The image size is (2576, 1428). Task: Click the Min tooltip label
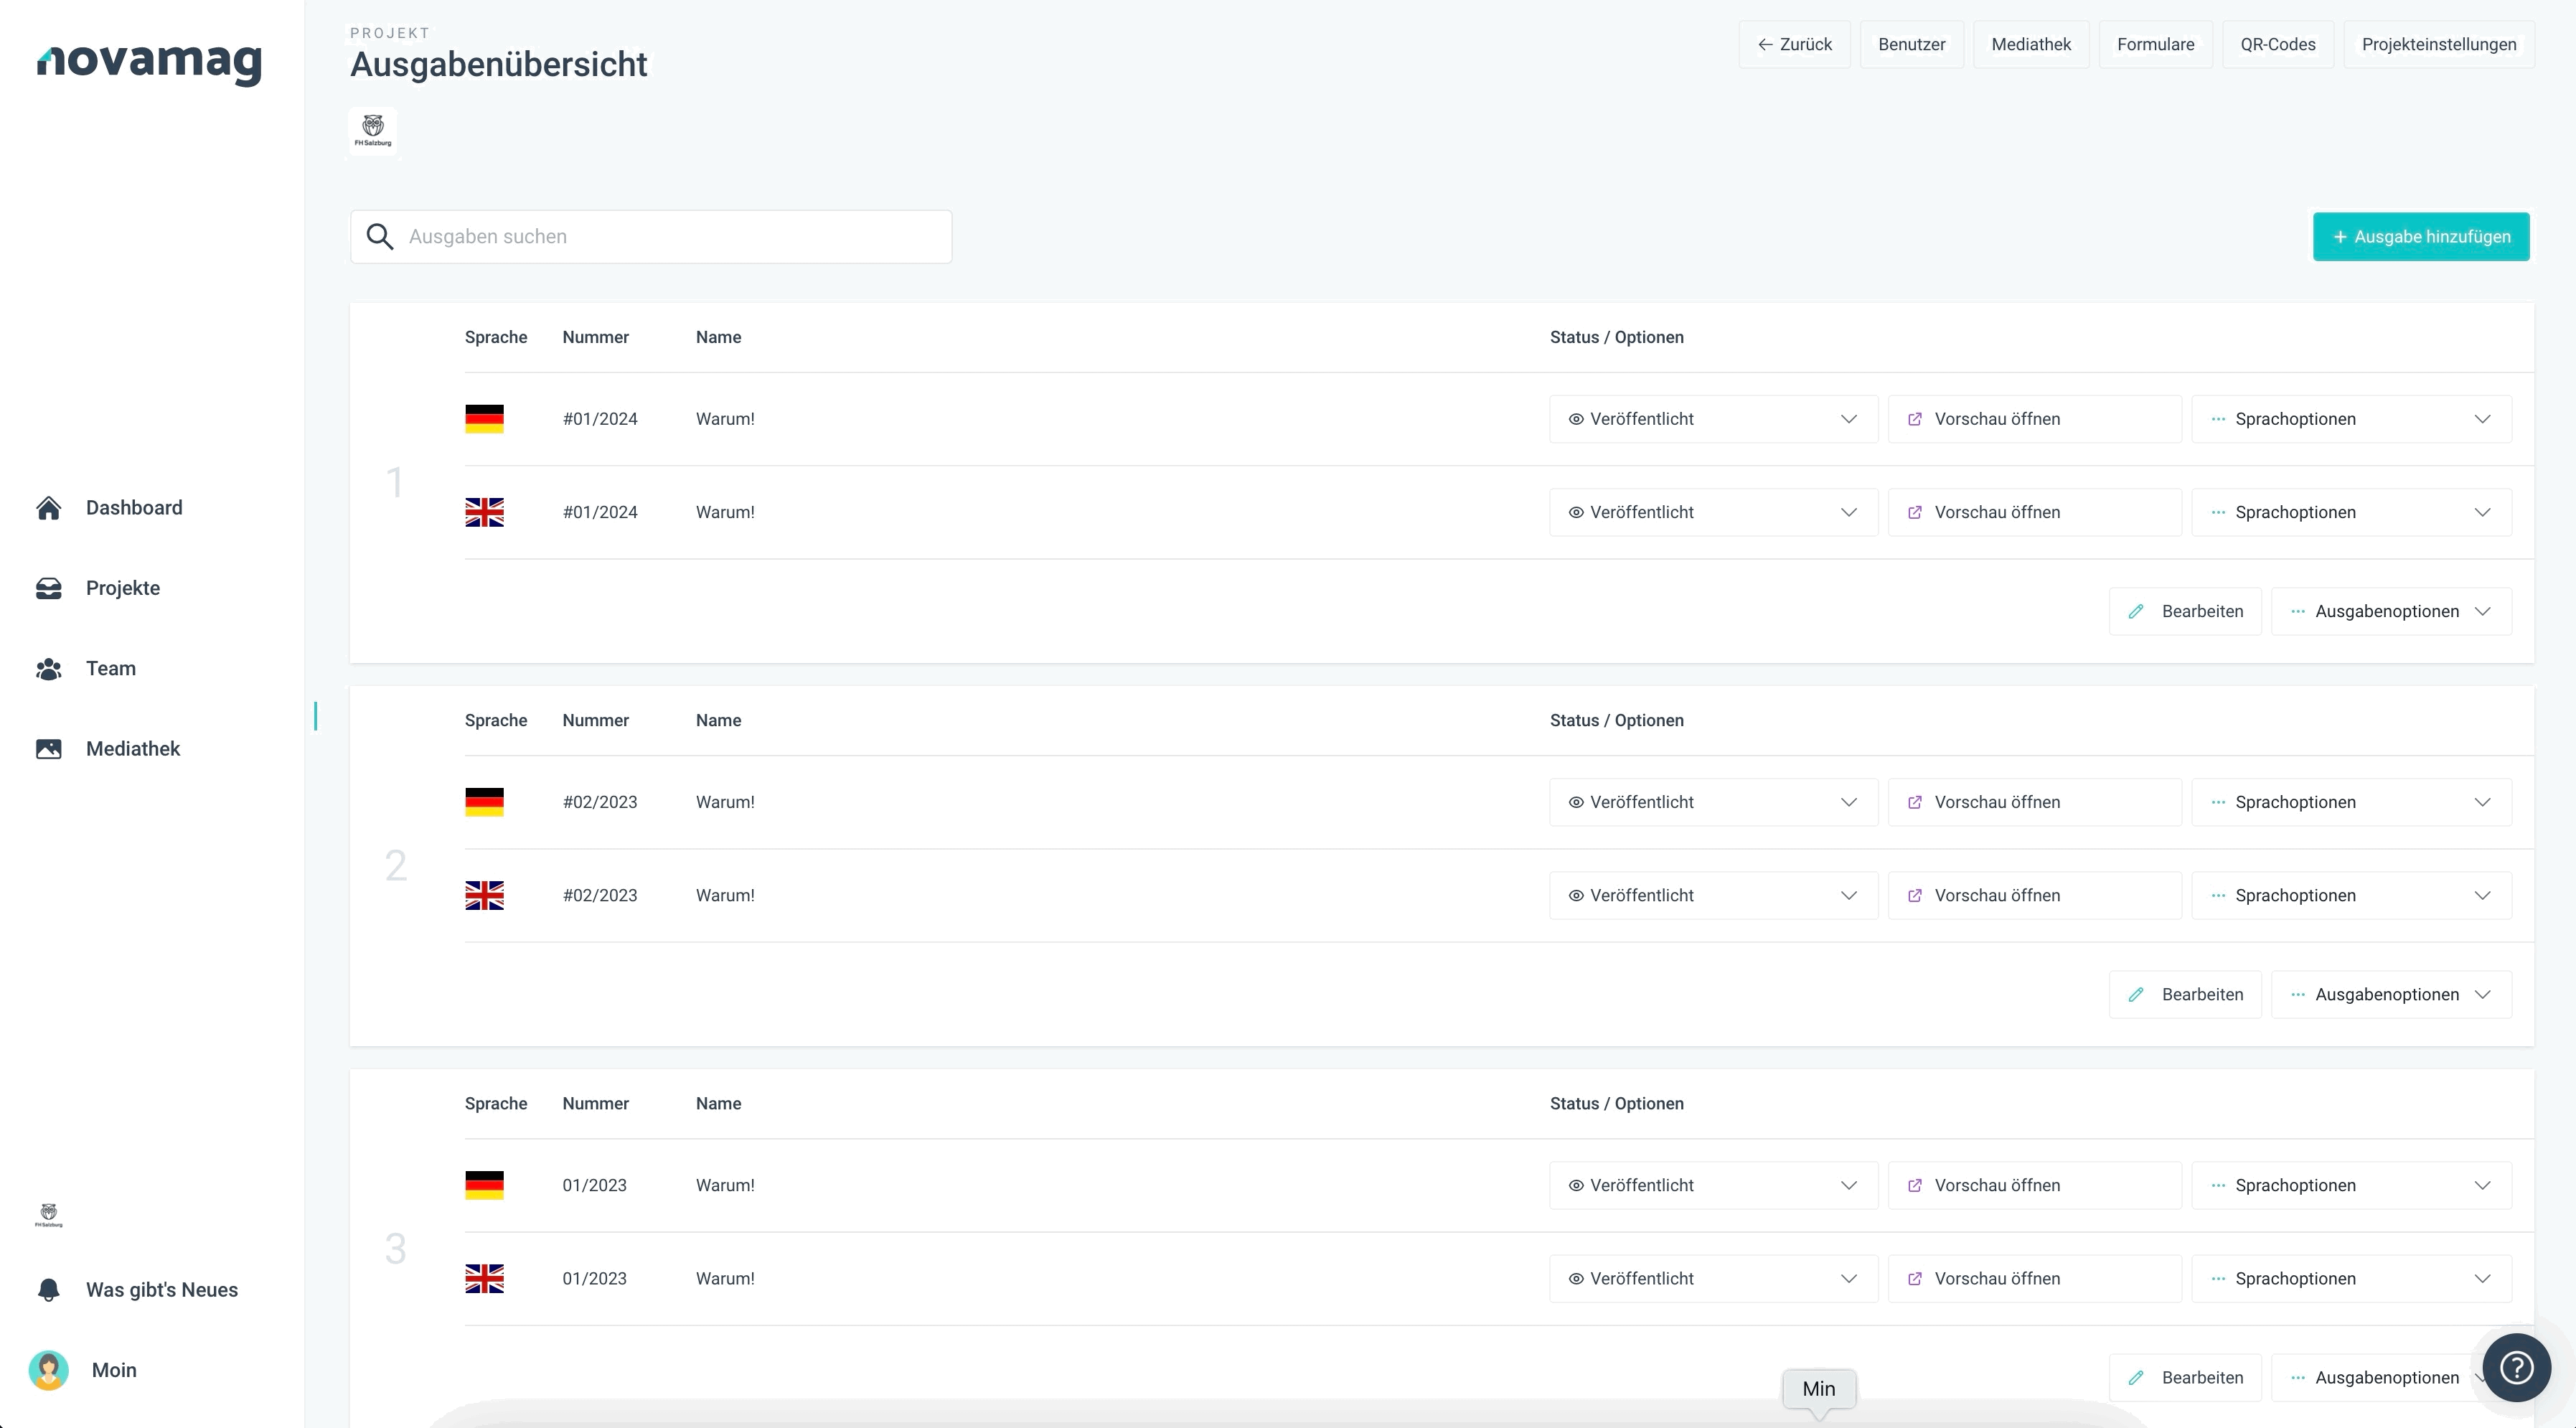1819,1389
